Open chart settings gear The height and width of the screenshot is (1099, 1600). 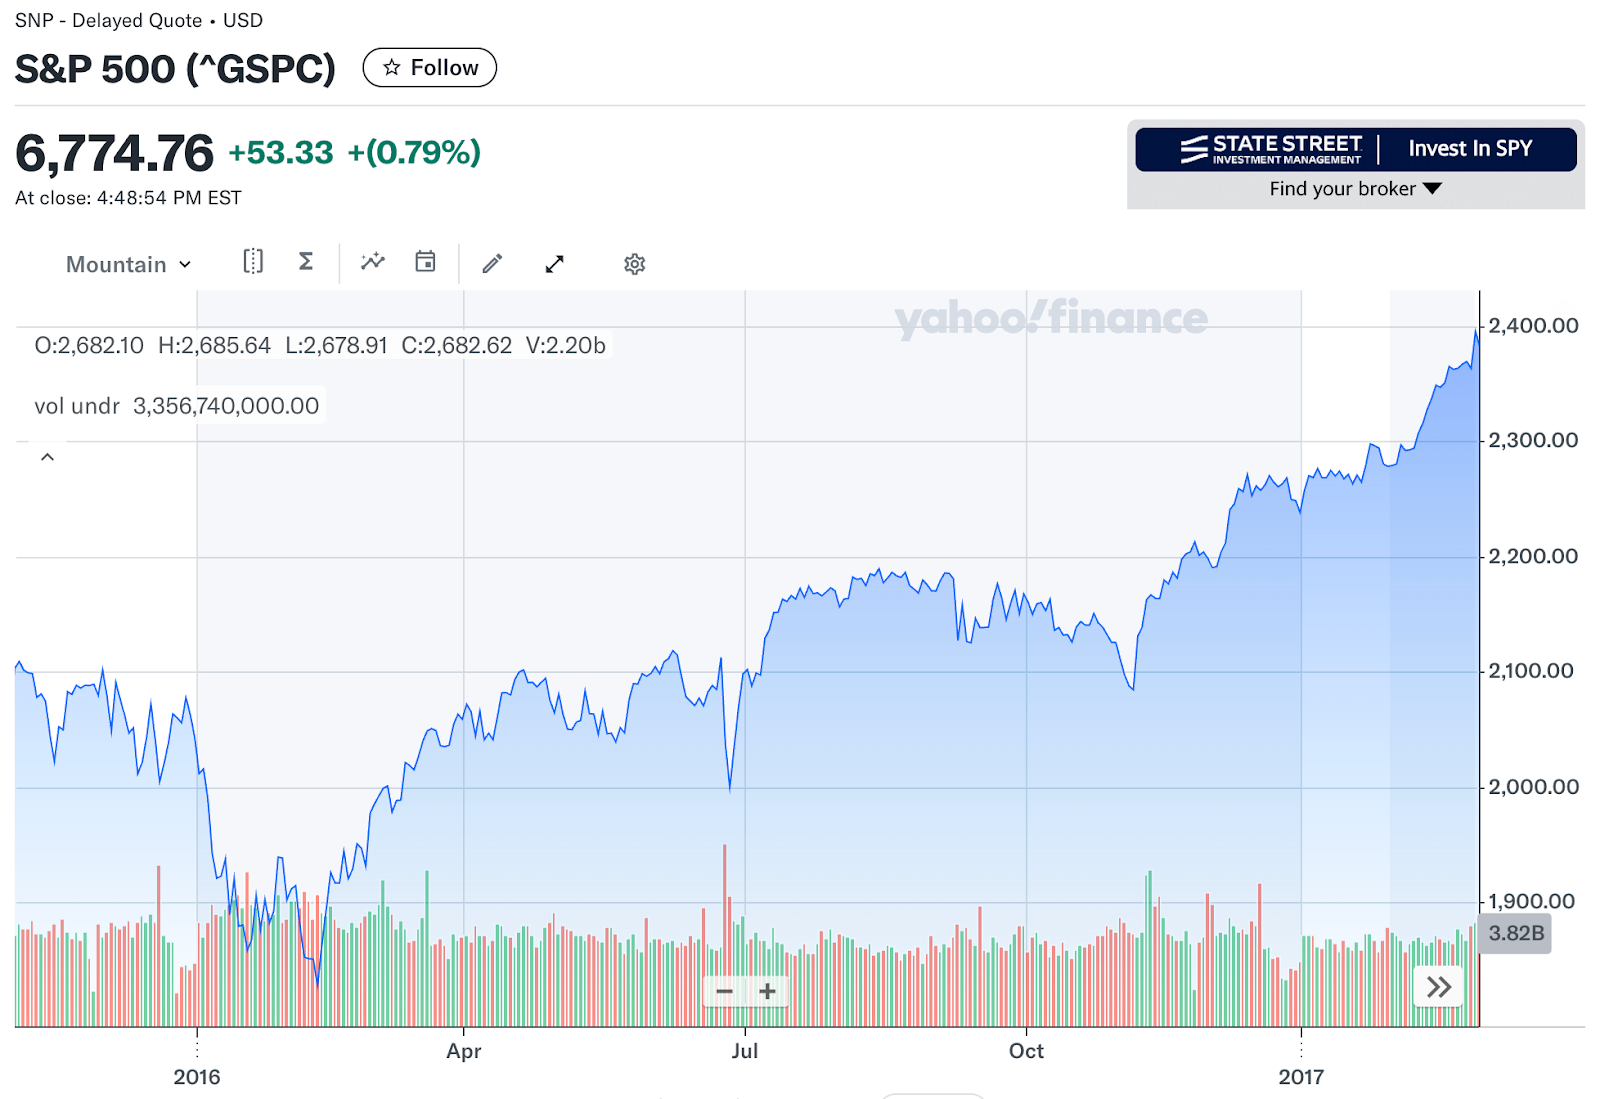point(634,264)
